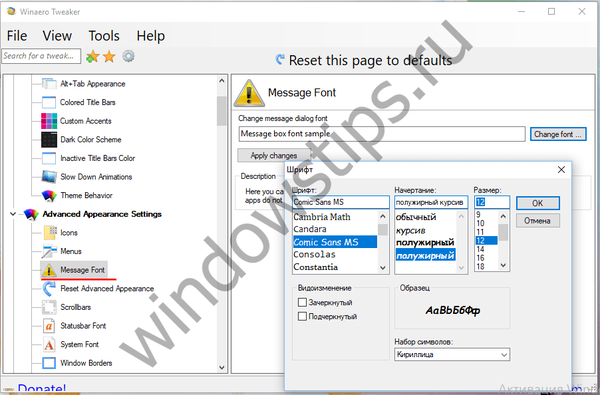The height and width of the screenshot is (395, 600).
Task: Click the Search for a tweak field
Action: coord(41,56)
